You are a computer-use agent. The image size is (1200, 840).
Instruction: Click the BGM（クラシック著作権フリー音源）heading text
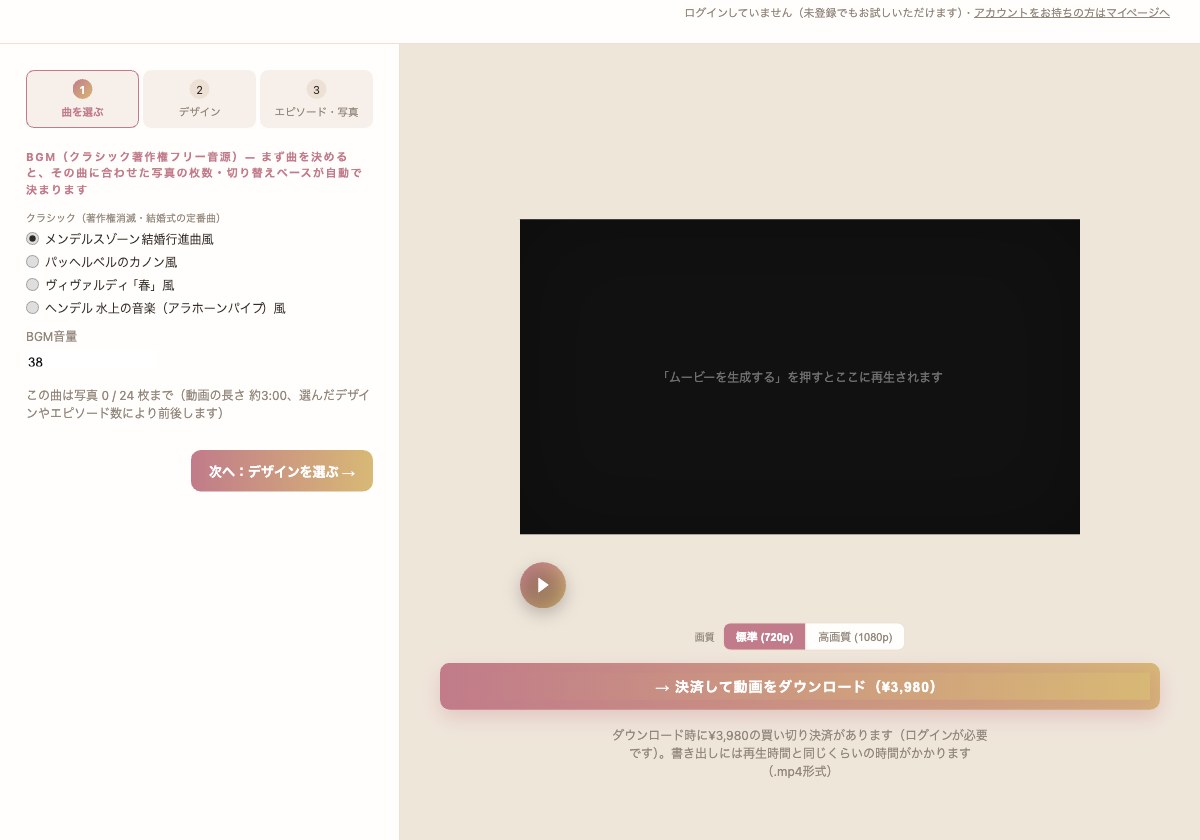coord(194,173)
